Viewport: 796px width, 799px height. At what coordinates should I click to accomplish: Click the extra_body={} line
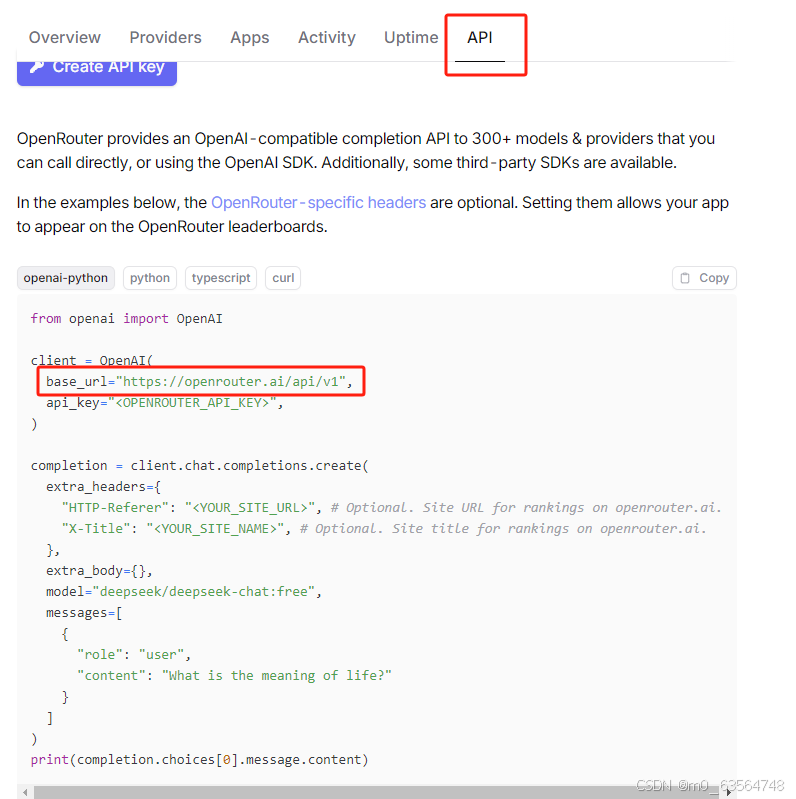99,571
